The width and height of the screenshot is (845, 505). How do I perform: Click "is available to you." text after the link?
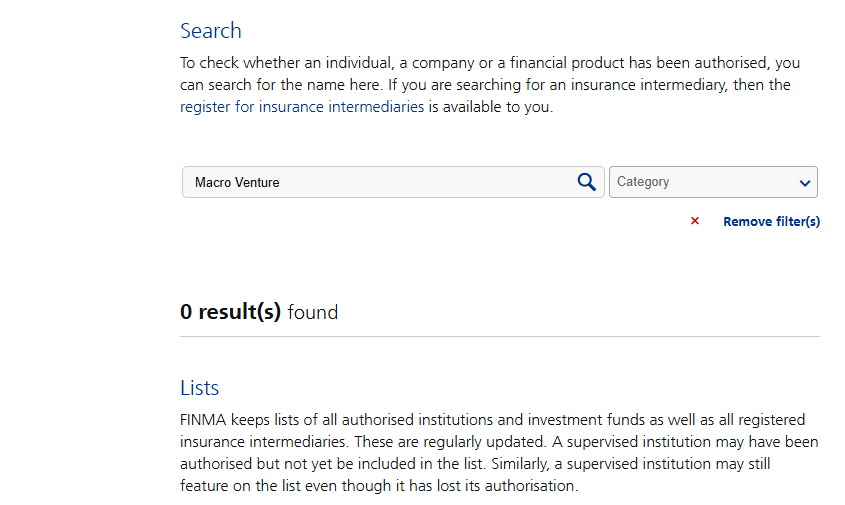[491, 107]
